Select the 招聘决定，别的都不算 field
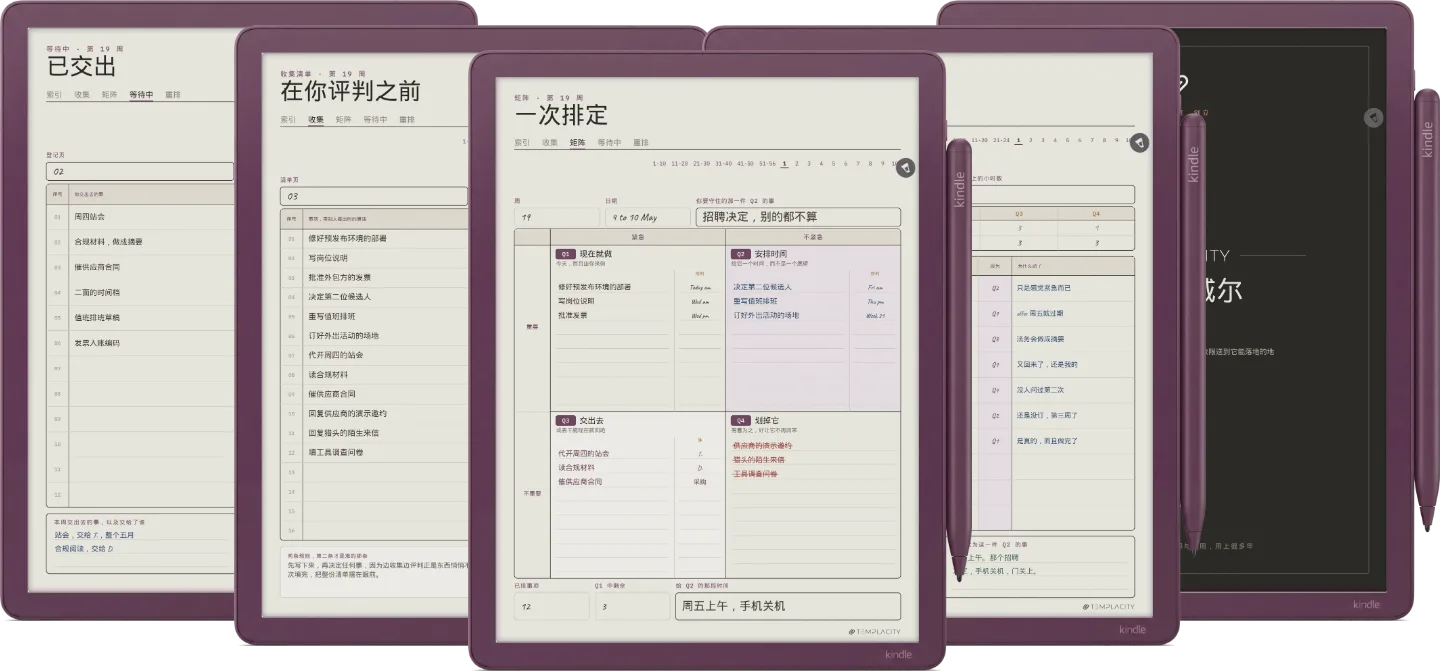1440x671 pixels. tap(798, 217)
